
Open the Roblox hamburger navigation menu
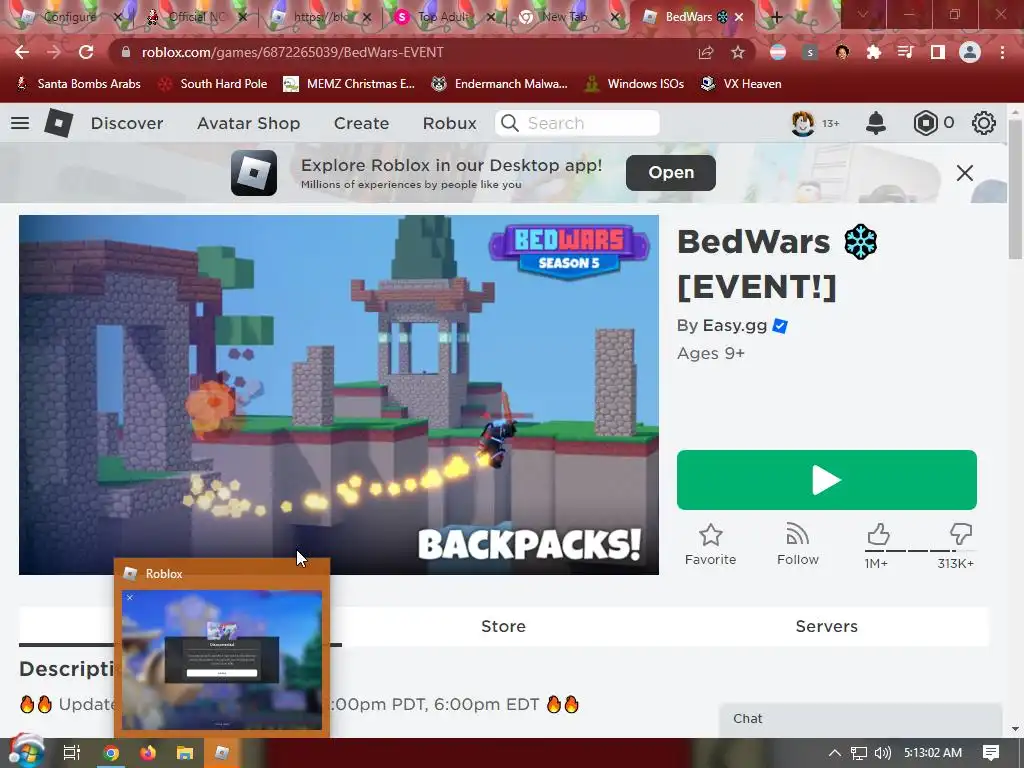pyautogui.click(x=20, y=123)
